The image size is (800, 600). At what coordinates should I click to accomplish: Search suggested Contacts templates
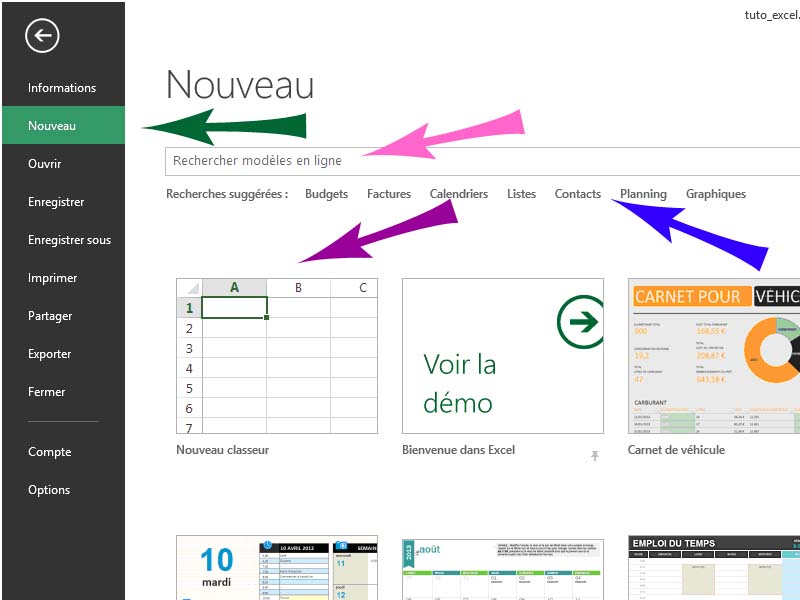578,194
